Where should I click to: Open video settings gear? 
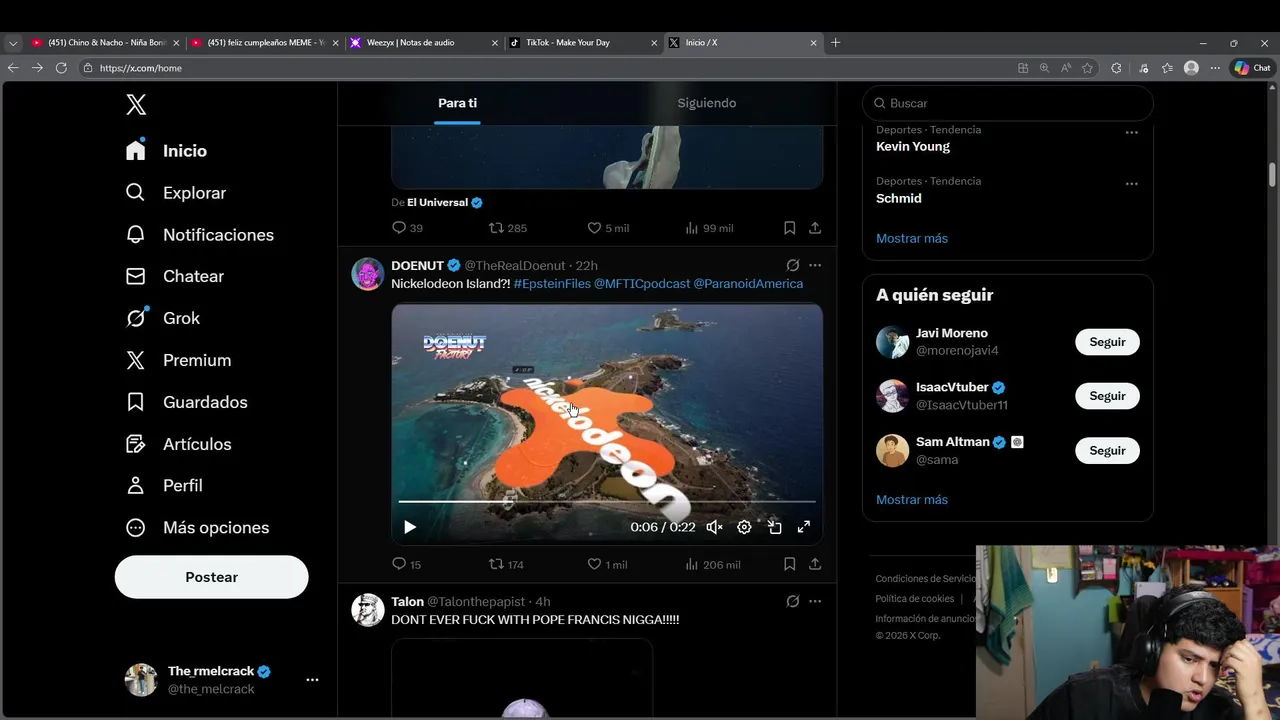[x=744, y=527]
